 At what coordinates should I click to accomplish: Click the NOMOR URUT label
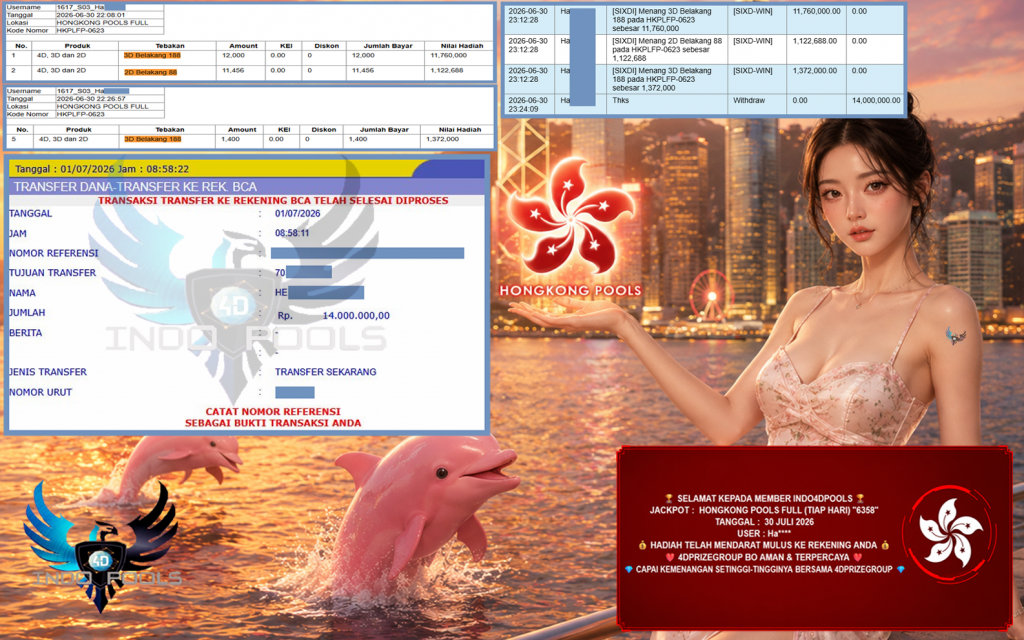[40, 392]
